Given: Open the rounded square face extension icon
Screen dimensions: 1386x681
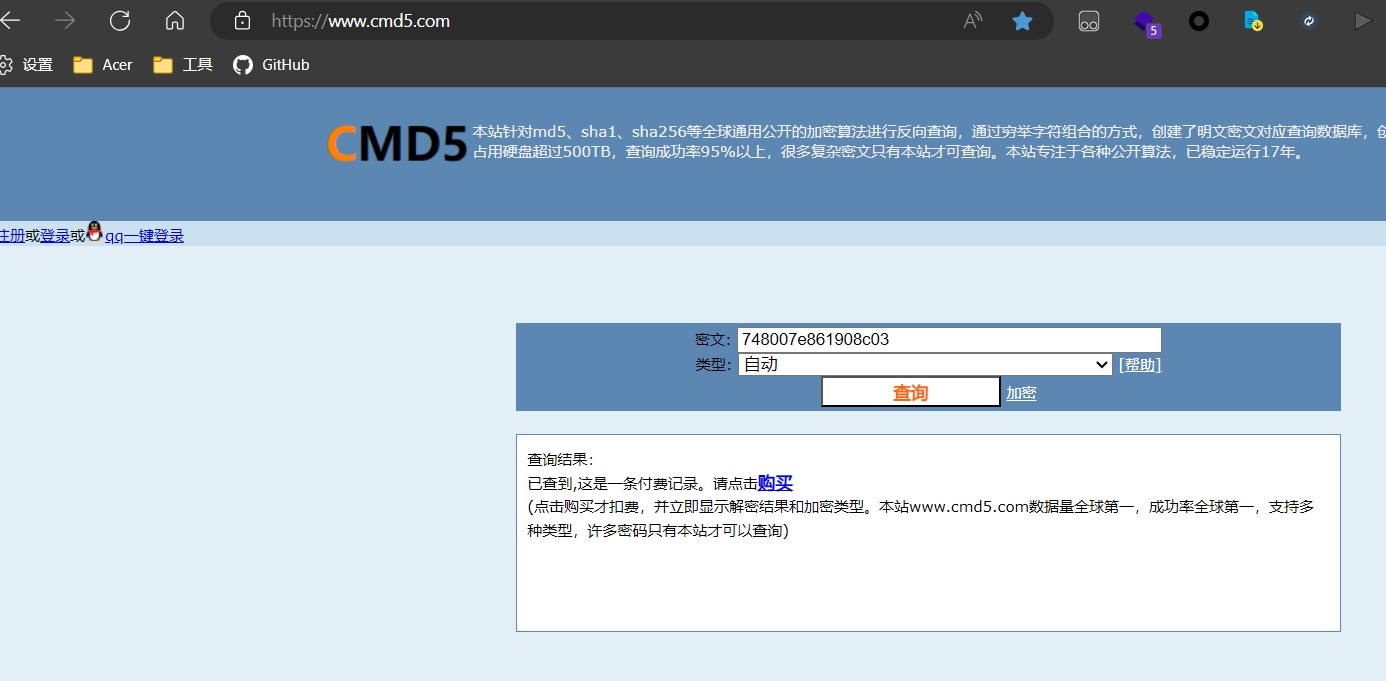Looking at the screenshot, I should [x=1089, y=21].
